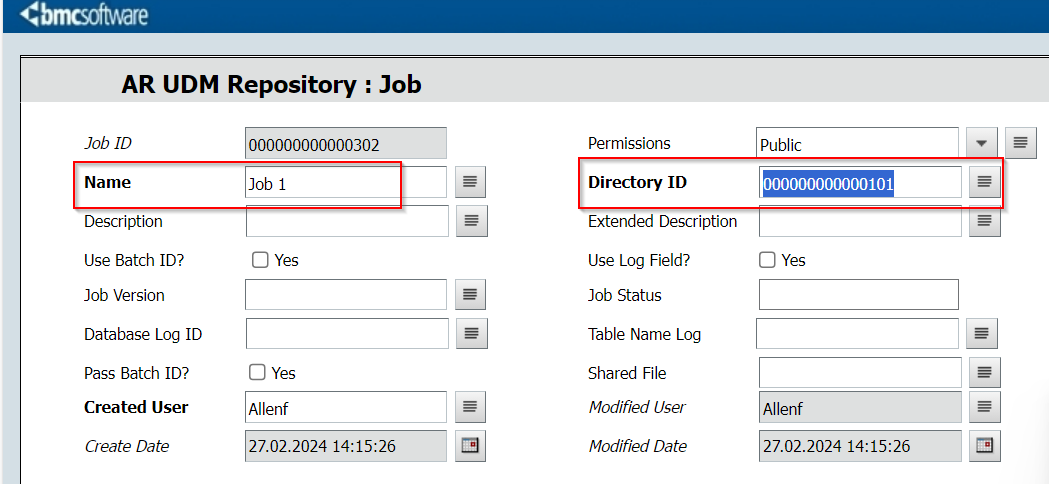1049x484 pixels.
Task: Click into the Database Log ID field
Action: (x=347, y=333)
